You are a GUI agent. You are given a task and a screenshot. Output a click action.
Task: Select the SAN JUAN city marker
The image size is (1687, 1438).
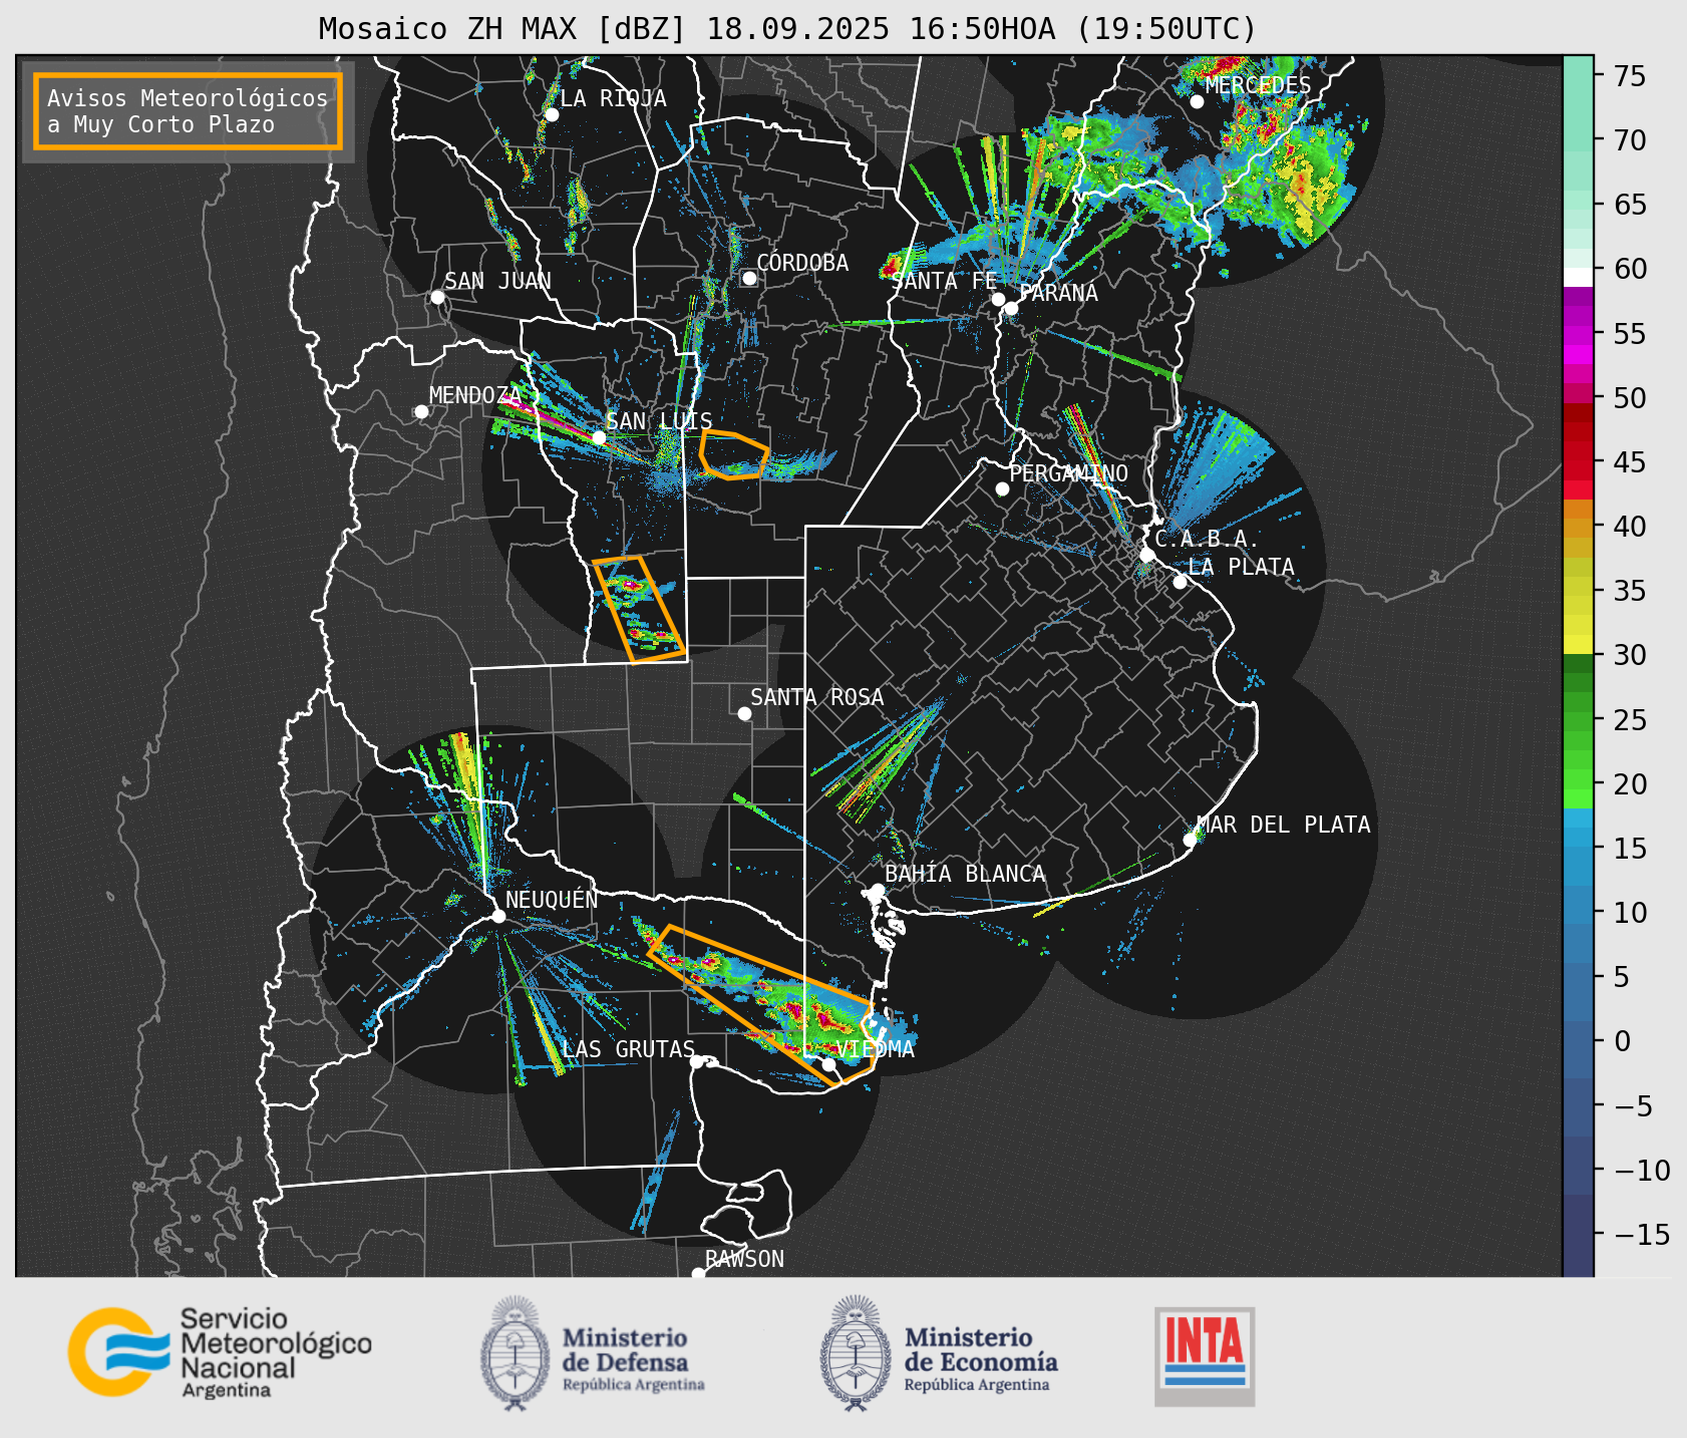[437, 297]
